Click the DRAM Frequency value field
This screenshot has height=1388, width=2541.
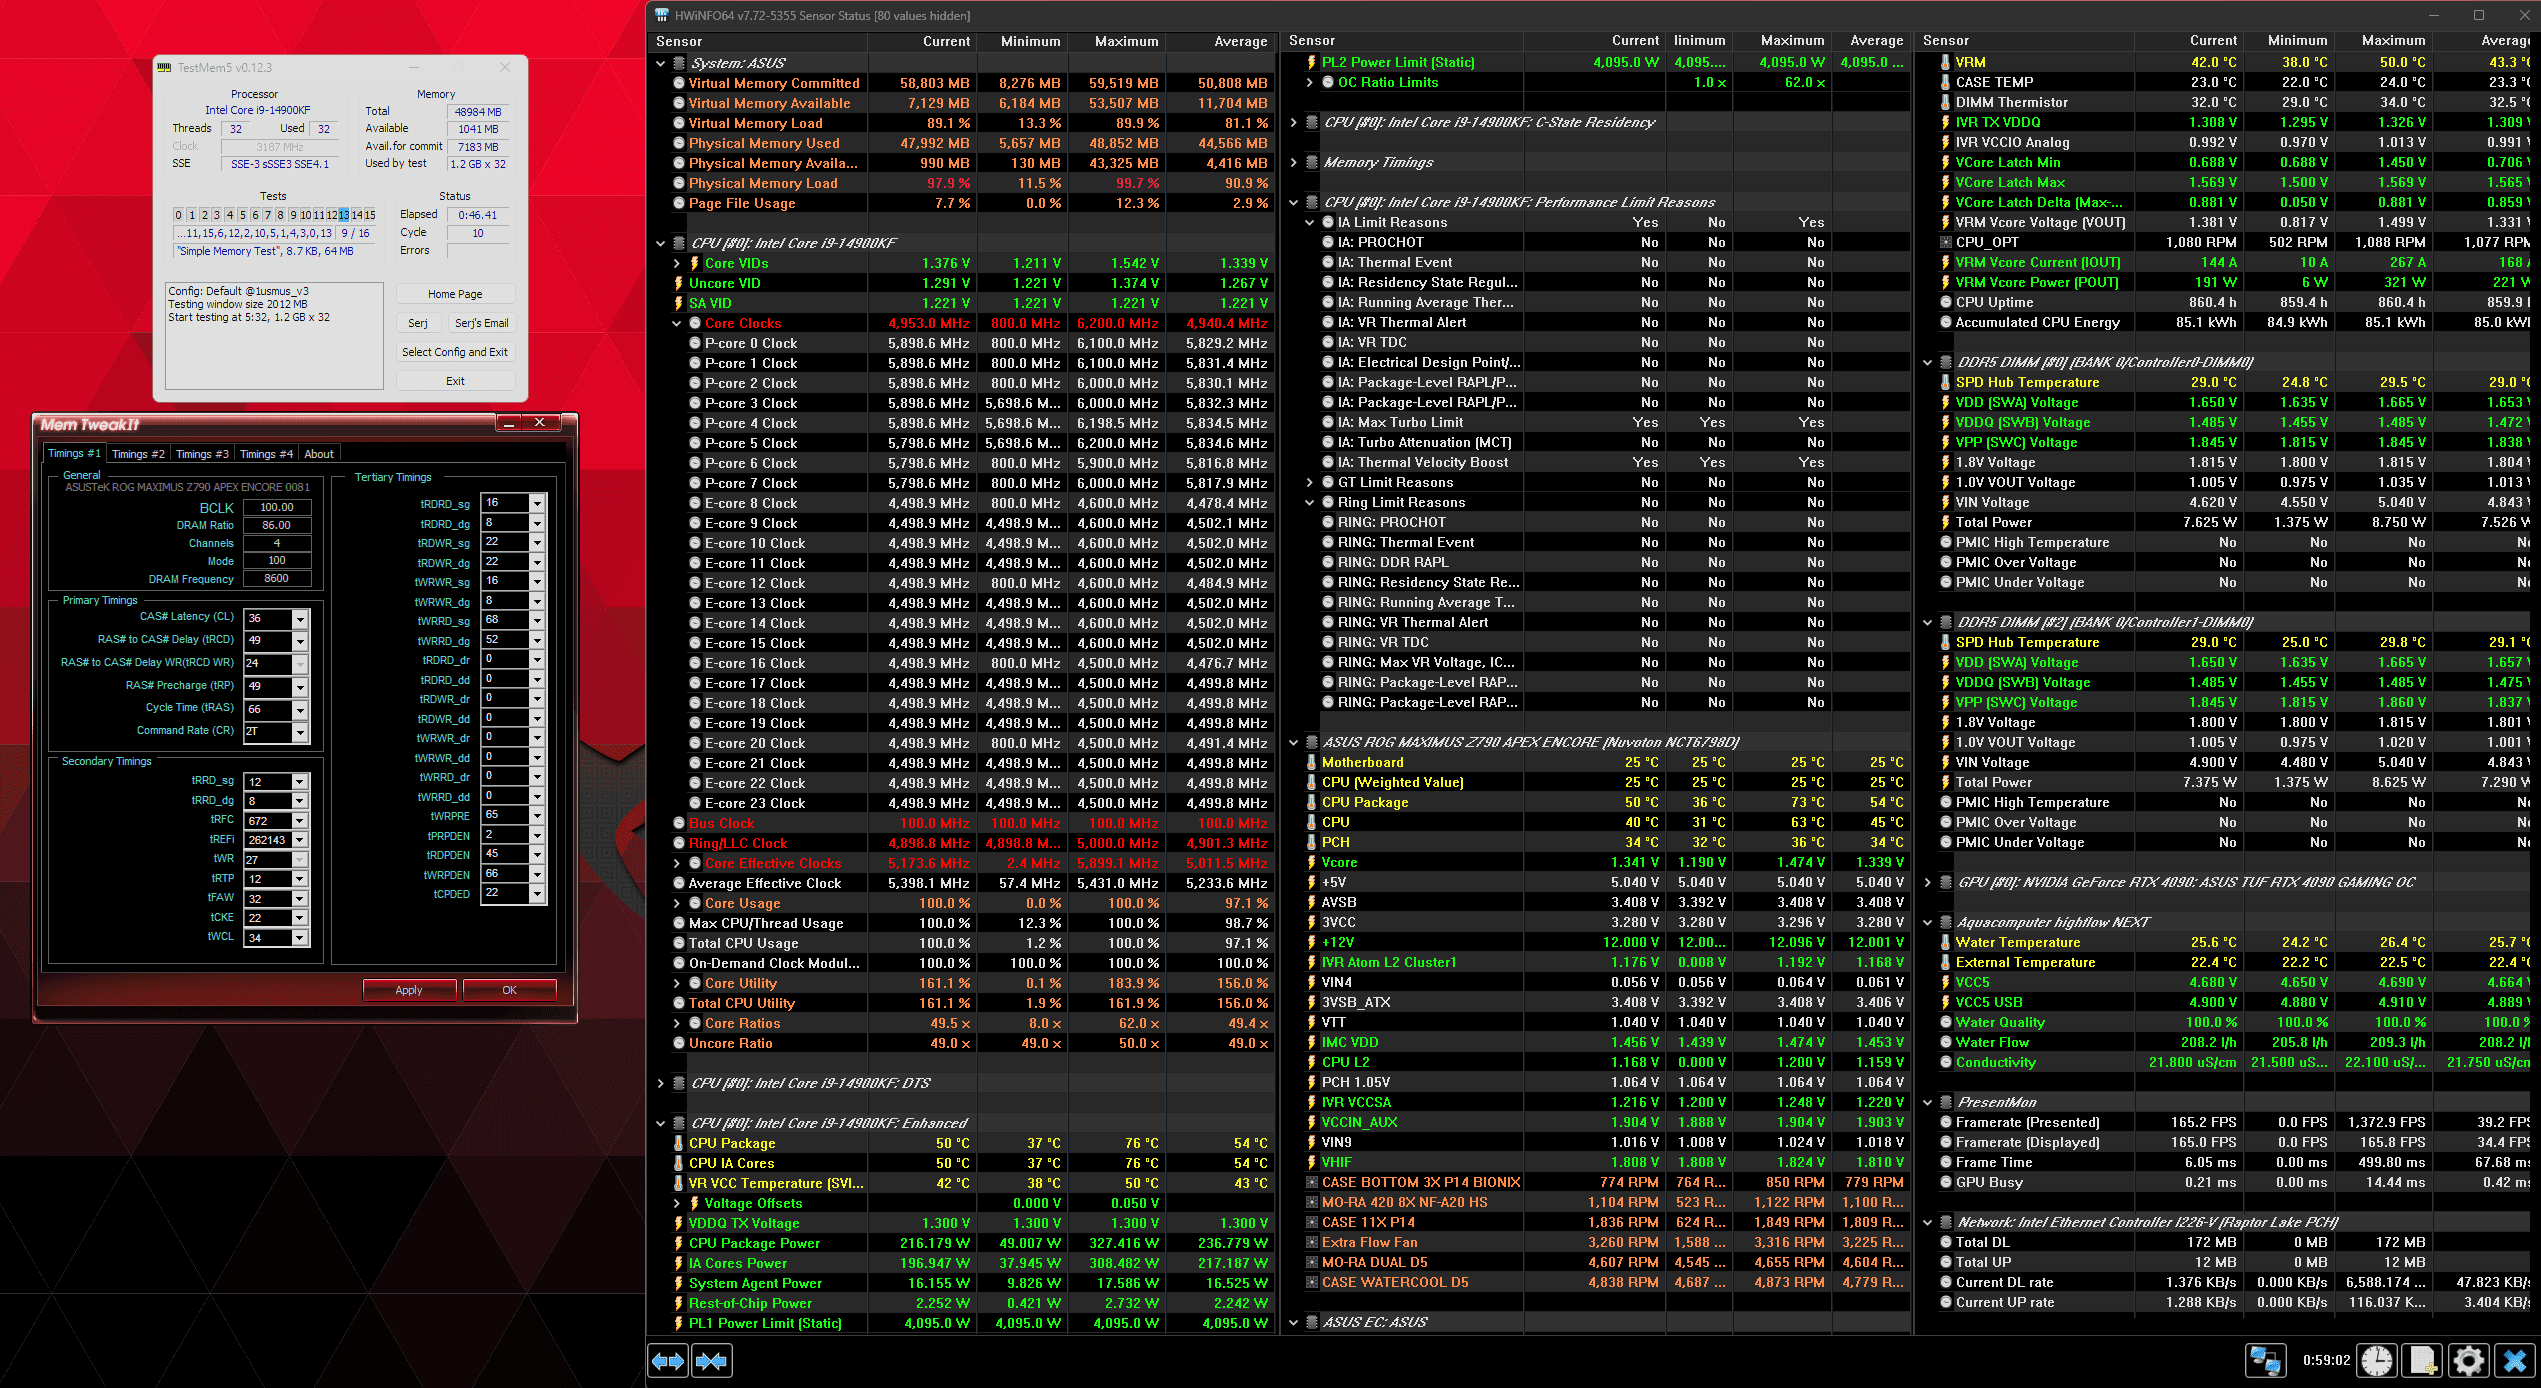[277, 578]
